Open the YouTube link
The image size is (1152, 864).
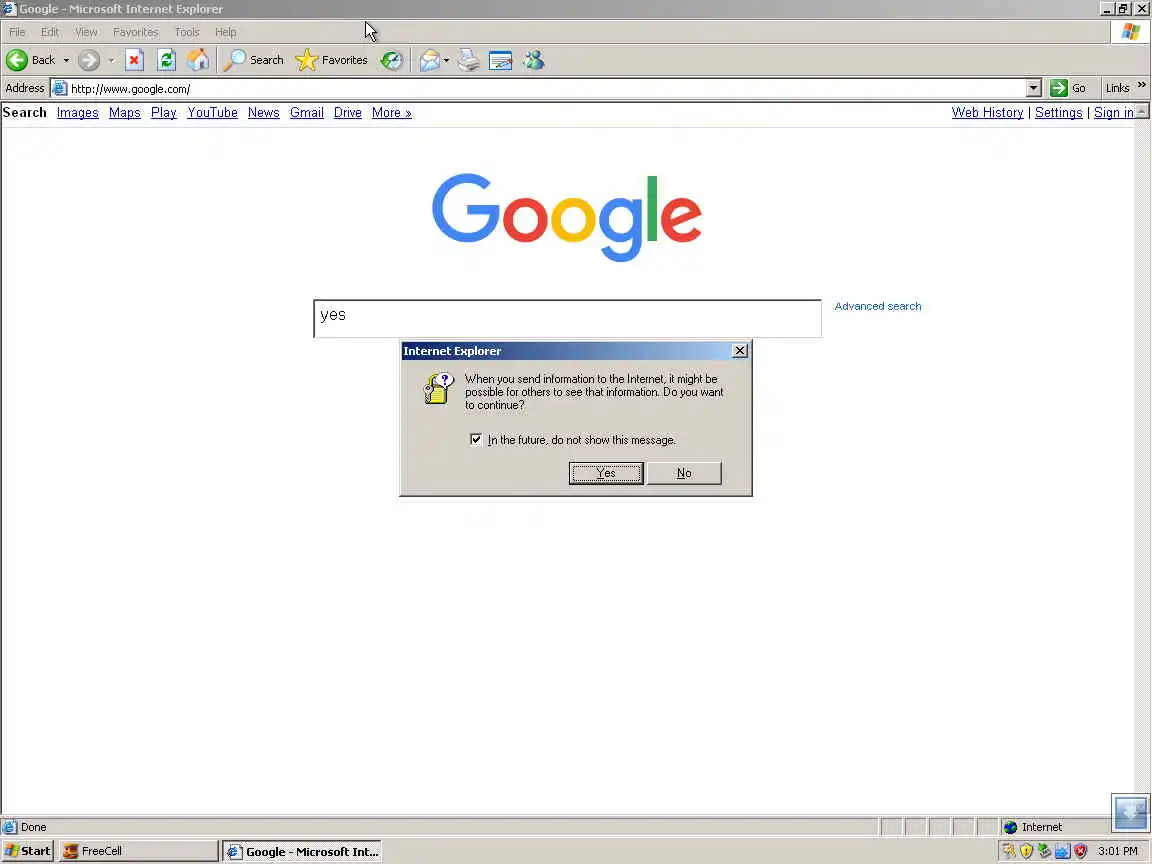click(212, 112)
